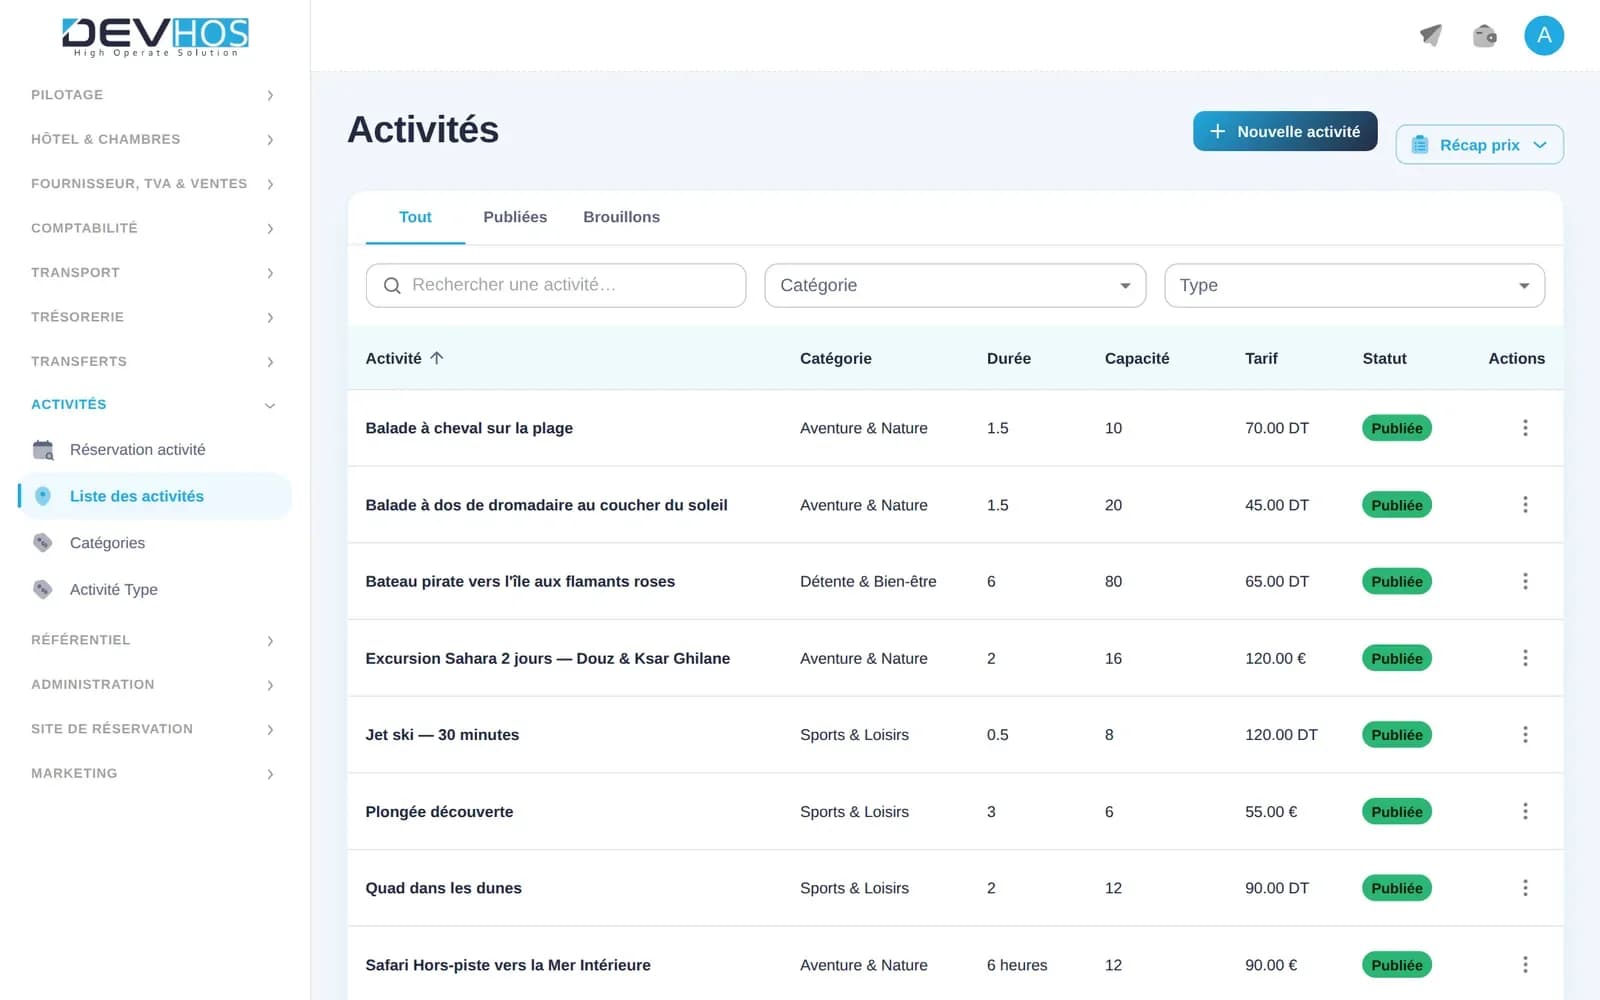Image resolution: width=1600 pixels, height=1000 pixels.
Task: Expand Hôtel & Chambres section
Action: point(152,139)
